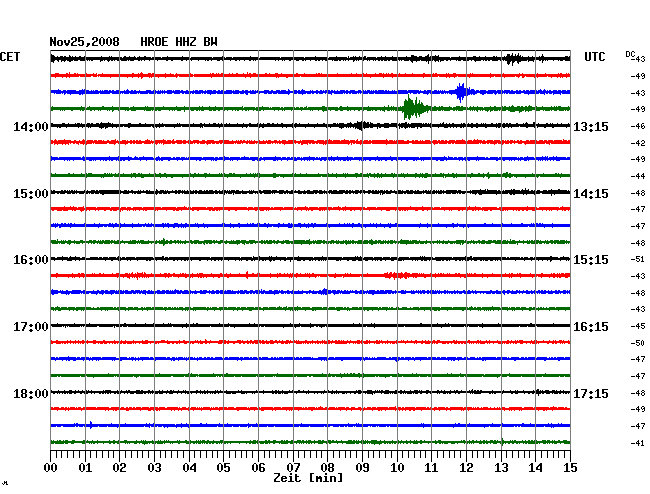
Task: Click the 10 minute axis label
Action: [397, 468]
